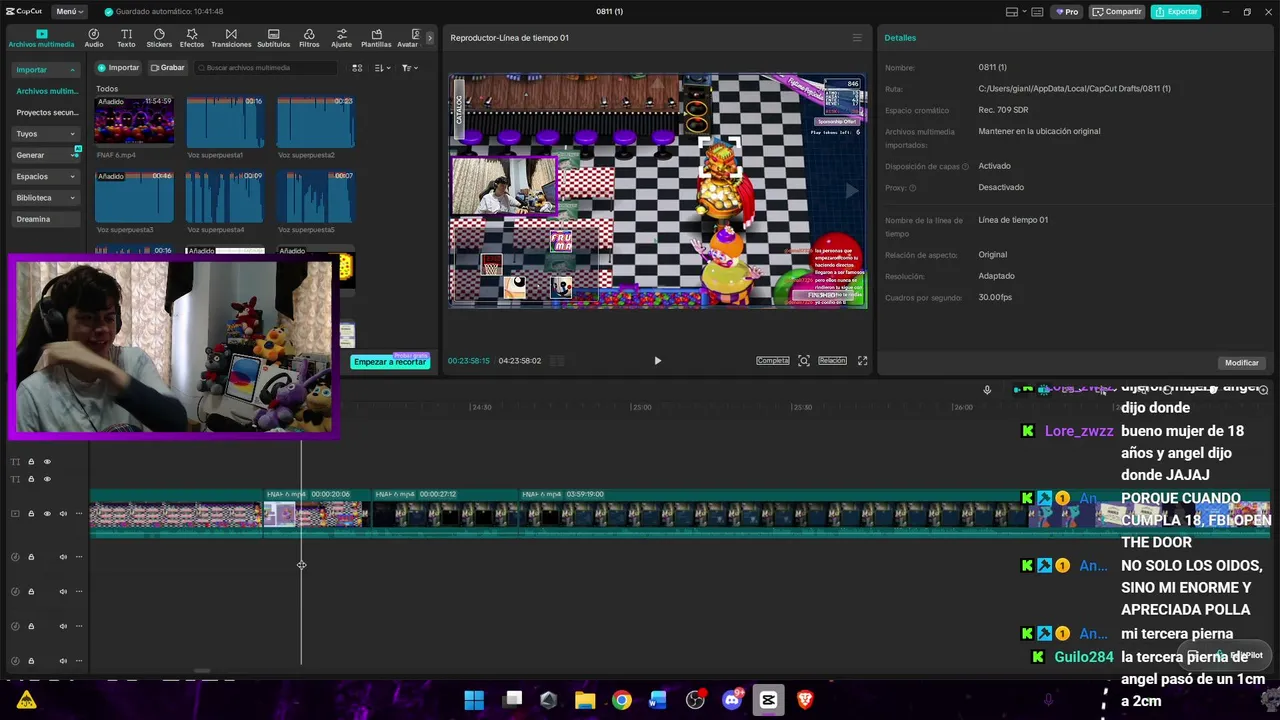Click the Importar media button
This screenshot has height=720, width=1280.
click(119, 68)
